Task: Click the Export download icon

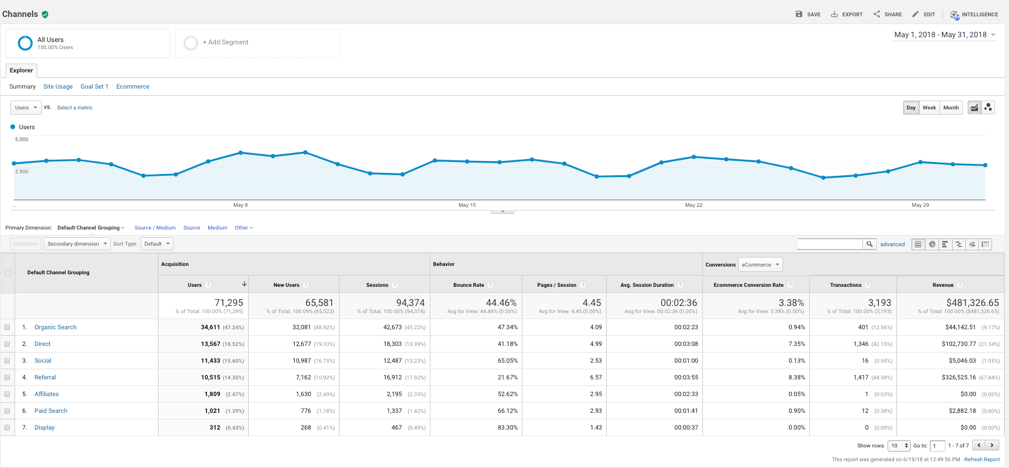Action: pos(835,15)
